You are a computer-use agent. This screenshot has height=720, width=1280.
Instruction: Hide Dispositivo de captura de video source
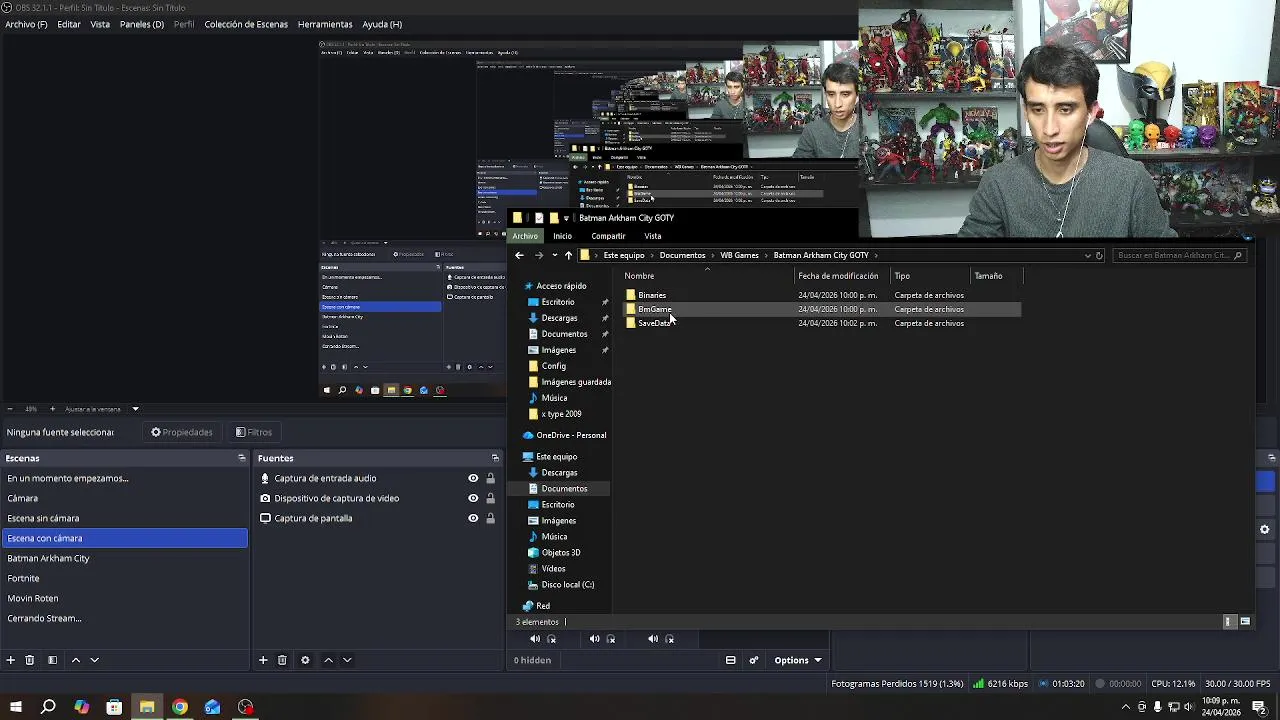(x=473, y=498)
